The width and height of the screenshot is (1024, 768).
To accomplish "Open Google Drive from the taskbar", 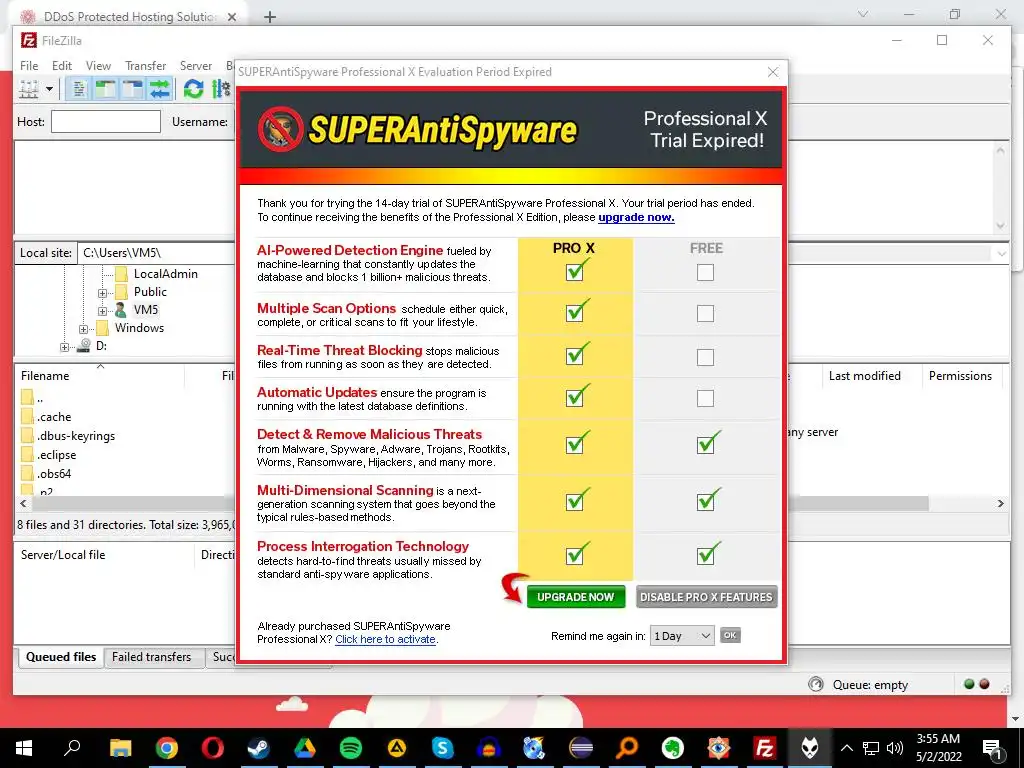I will tap(304, 748).
